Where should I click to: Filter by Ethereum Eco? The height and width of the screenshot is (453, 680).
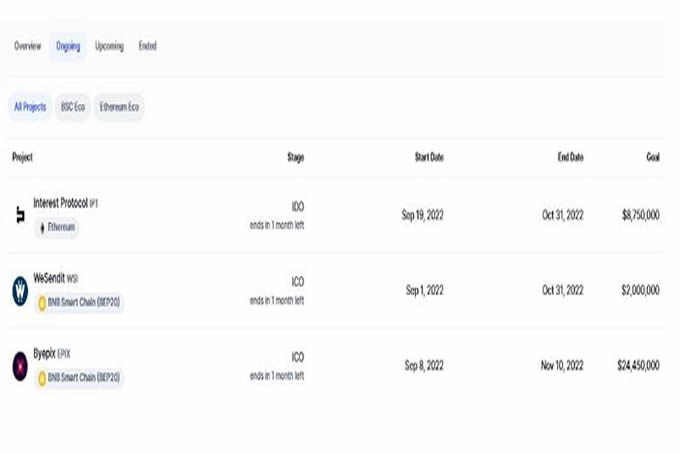point(119,107)
